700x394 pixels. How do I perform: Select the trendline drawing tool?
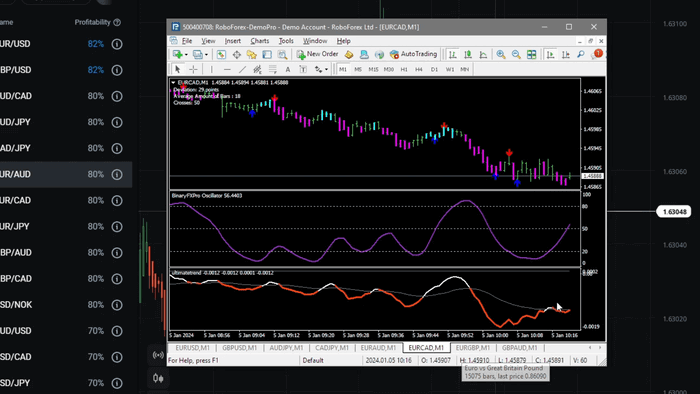pyautogui.click(x=242, y=69)
